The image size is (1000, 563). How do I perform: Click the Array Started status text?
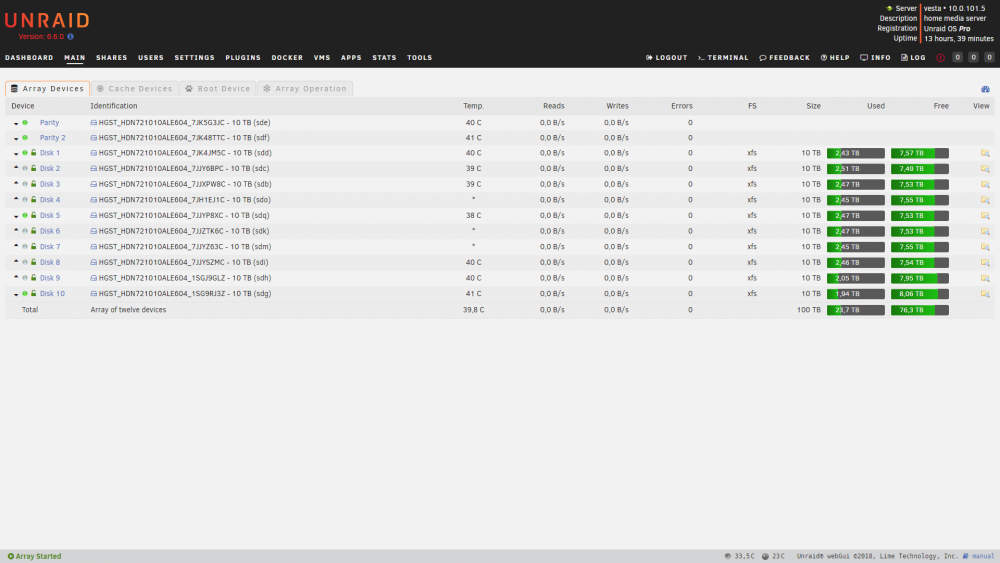pos(38,556)
